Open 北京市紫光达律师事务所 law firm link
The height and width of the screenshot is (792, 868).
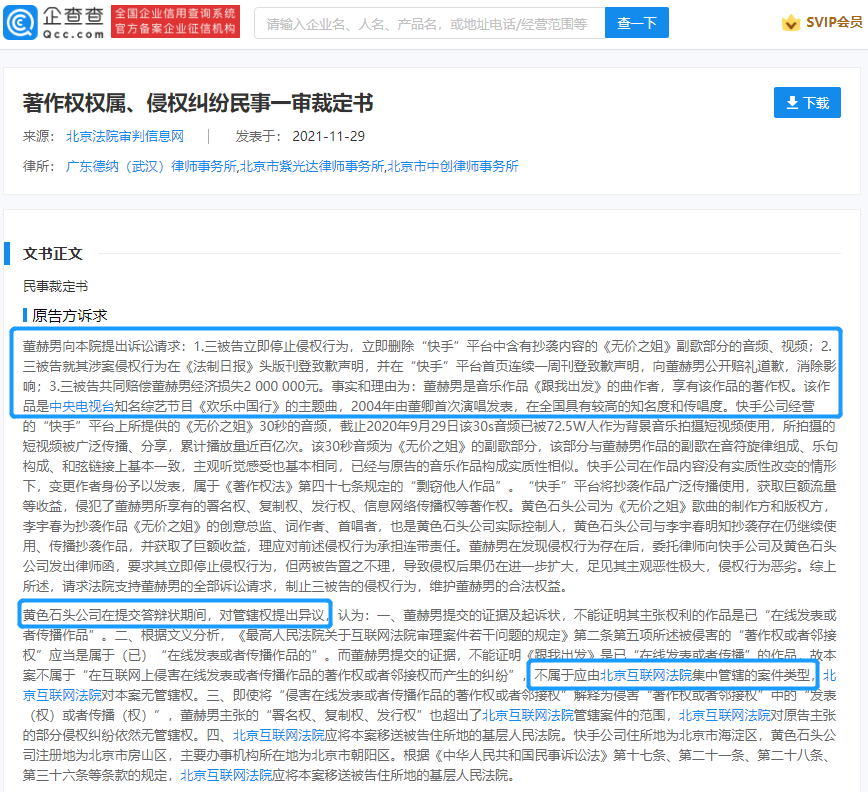click(312, 166)
